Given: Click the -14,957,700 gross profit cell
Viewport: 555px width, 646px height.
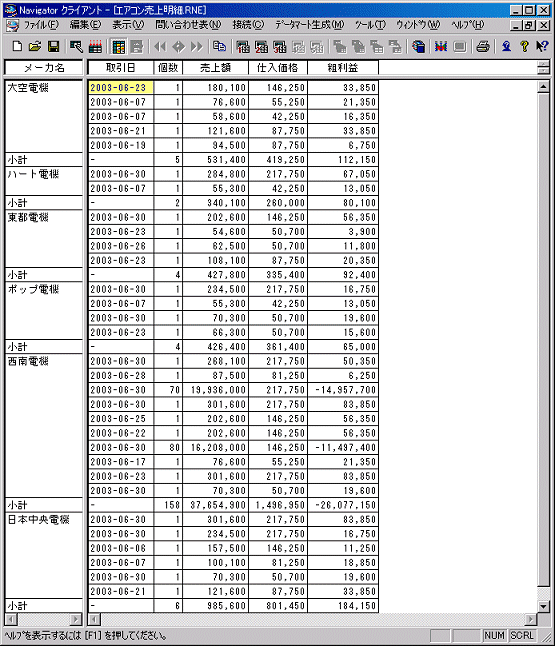Looking at the screenshot, I should tap(343, 390).
